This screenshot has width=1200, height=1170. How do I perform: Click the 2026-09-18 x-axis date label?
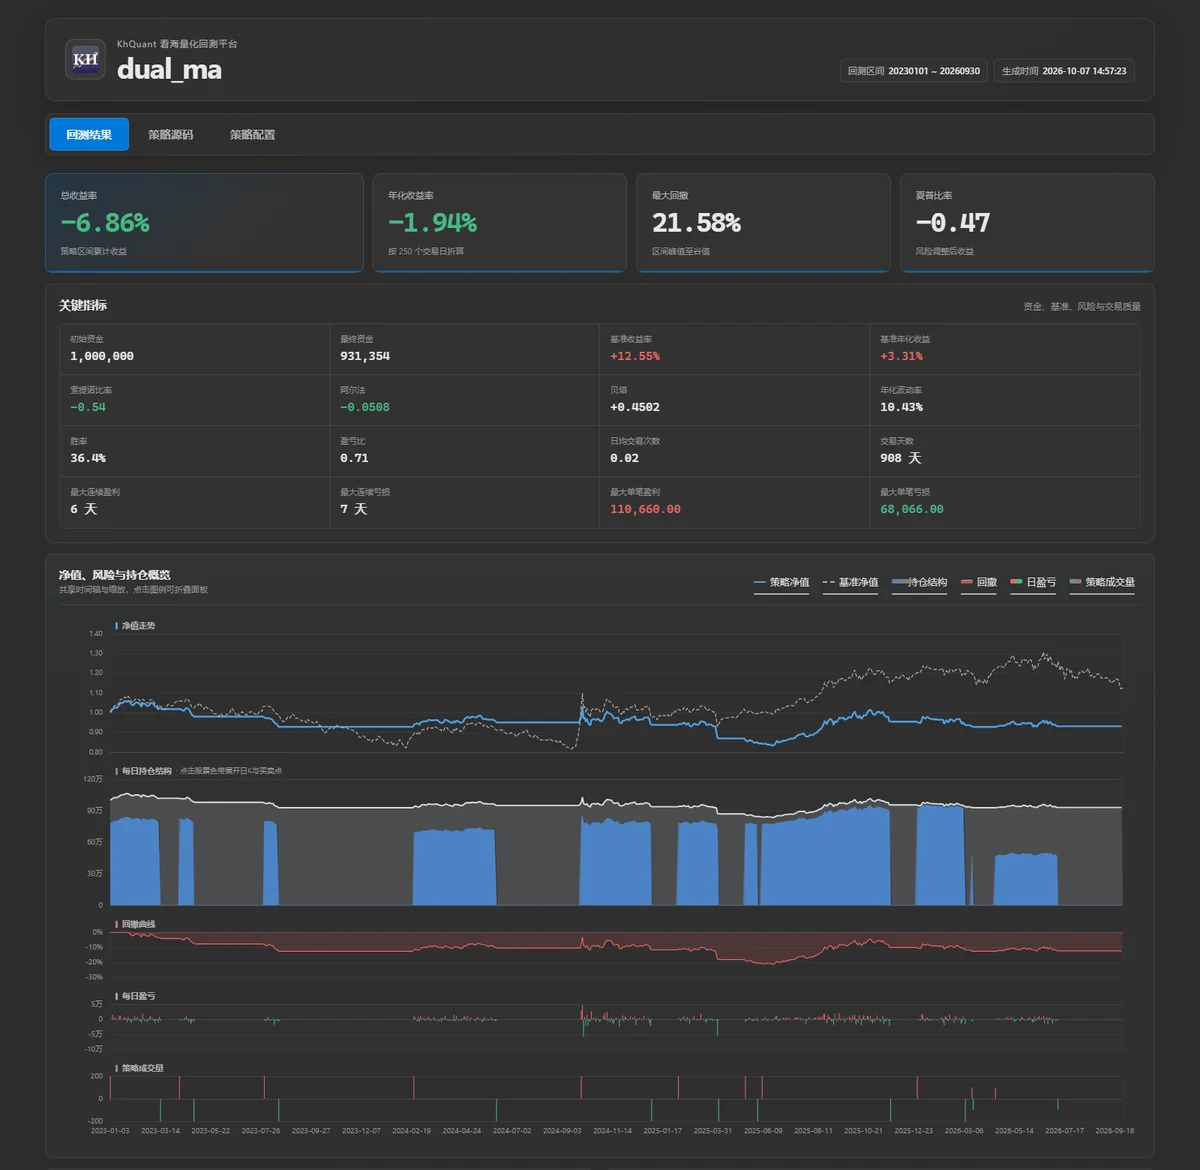click(x=1114, y=1131)
